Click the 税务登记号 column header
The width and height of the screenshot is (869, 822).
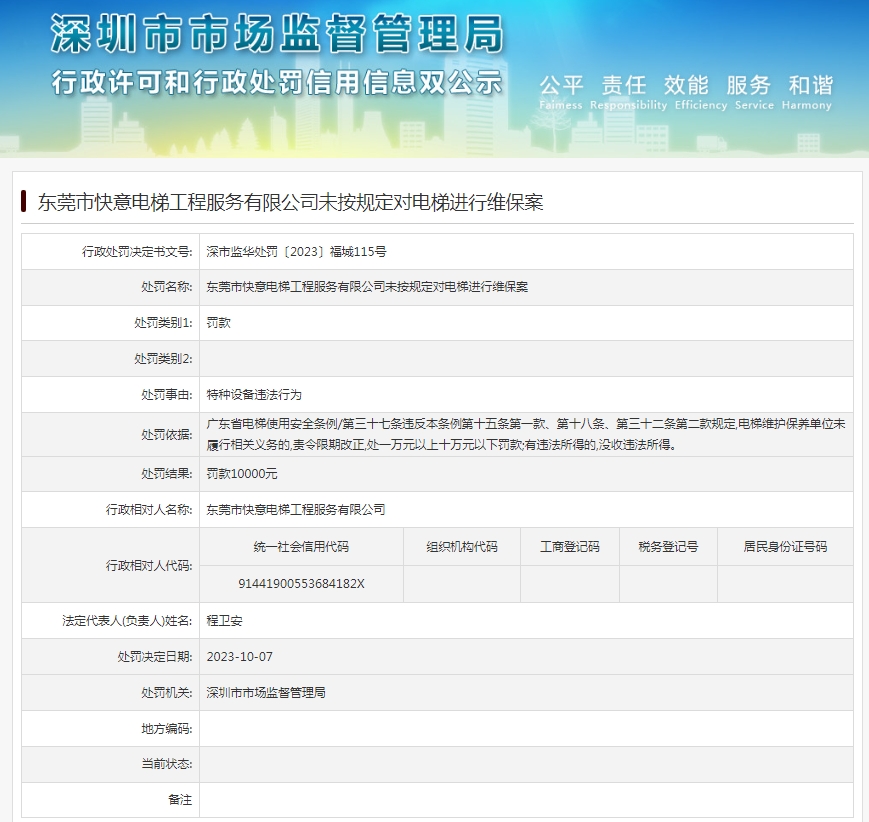(x=668, y=547)
